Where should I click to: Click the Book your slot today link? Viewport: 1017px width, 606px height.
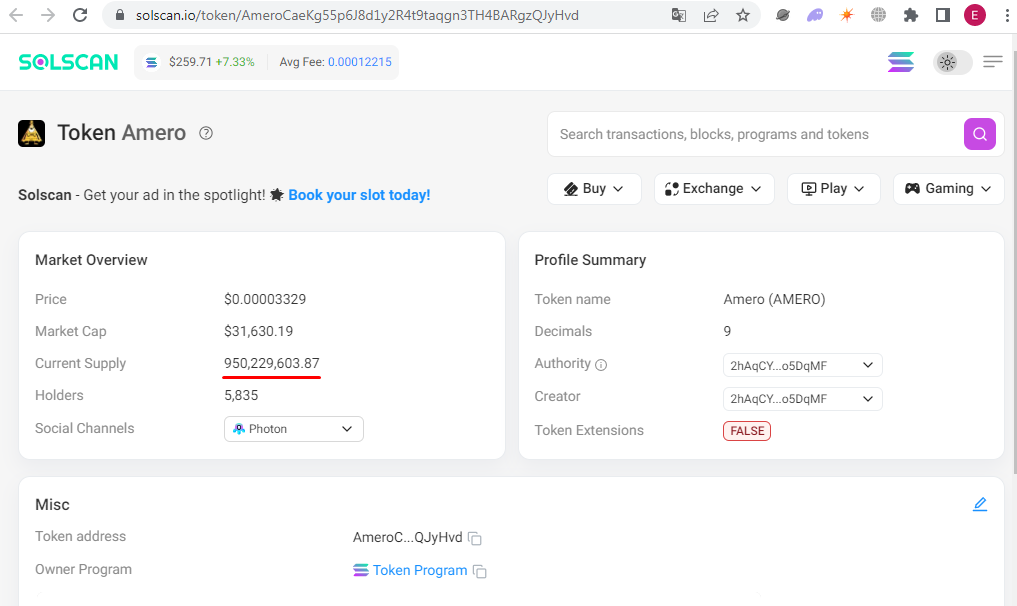coord(359,195)
